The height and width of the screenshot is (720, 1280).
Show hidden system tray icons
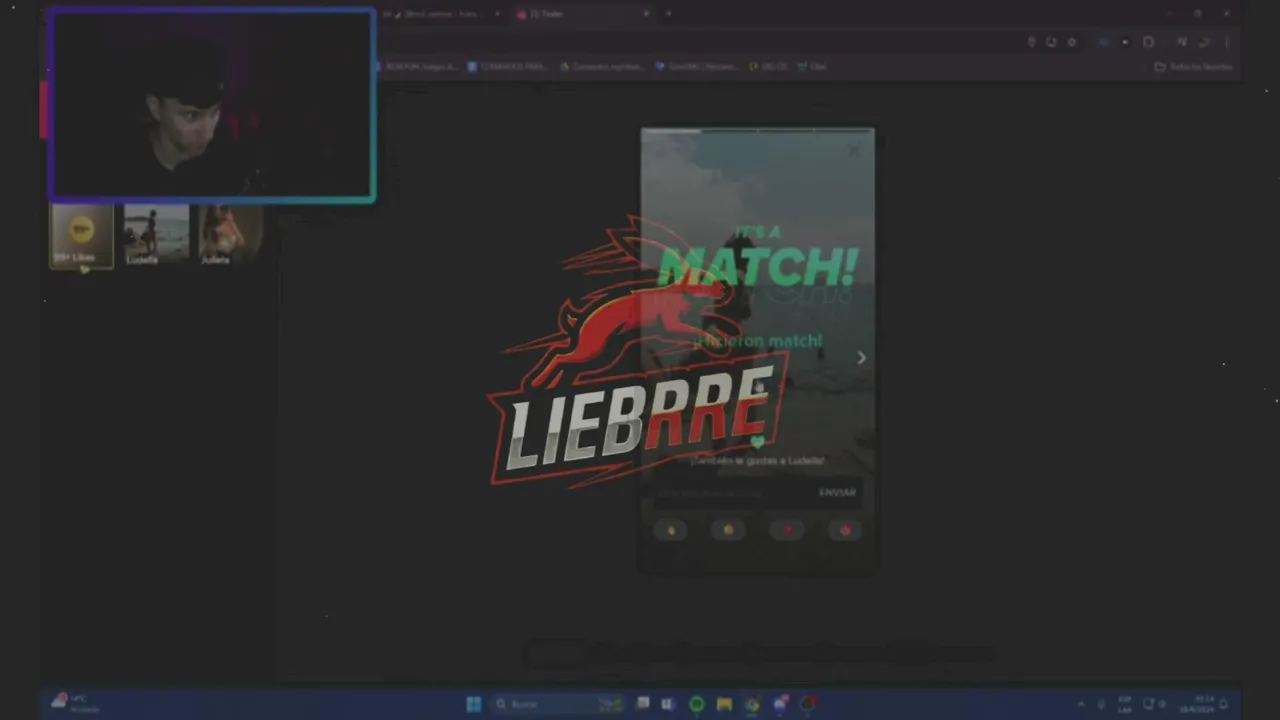[1081, 704]
